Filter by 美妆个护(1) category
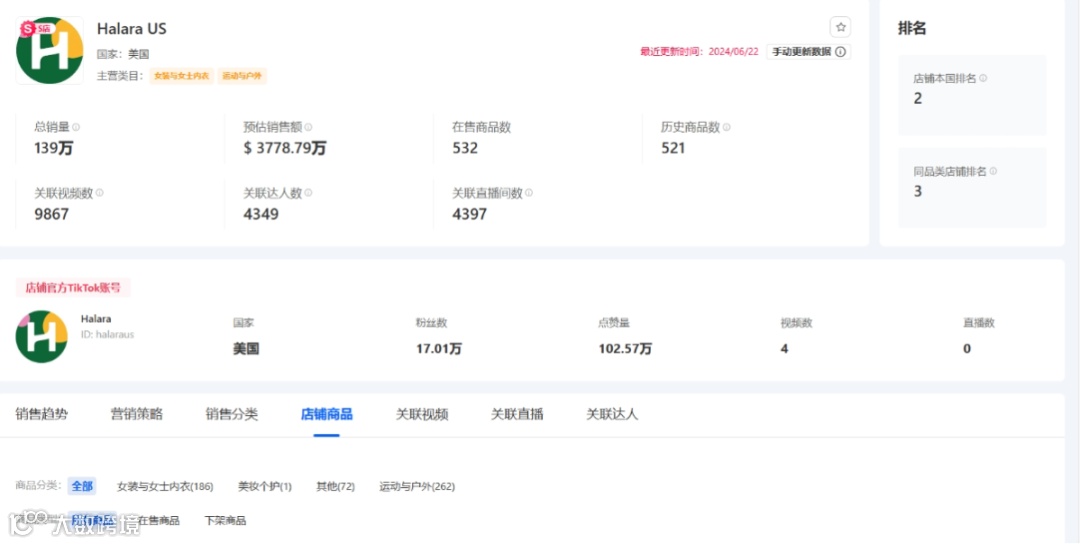Screen dimensions: 1080x544 tap(265, 487)
